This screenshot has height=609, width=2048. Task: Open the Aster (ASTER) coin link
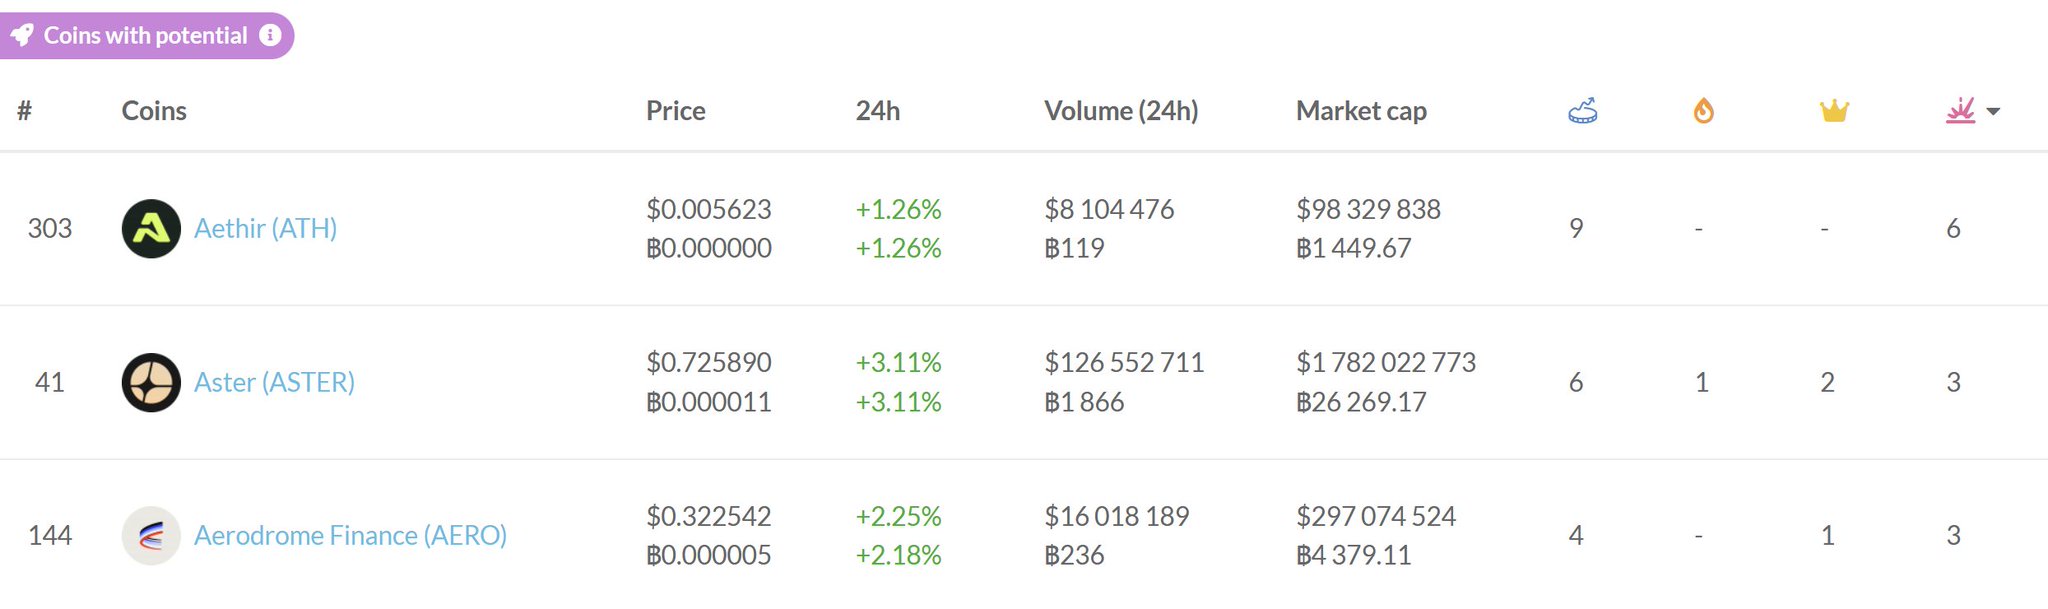point(274,382)
